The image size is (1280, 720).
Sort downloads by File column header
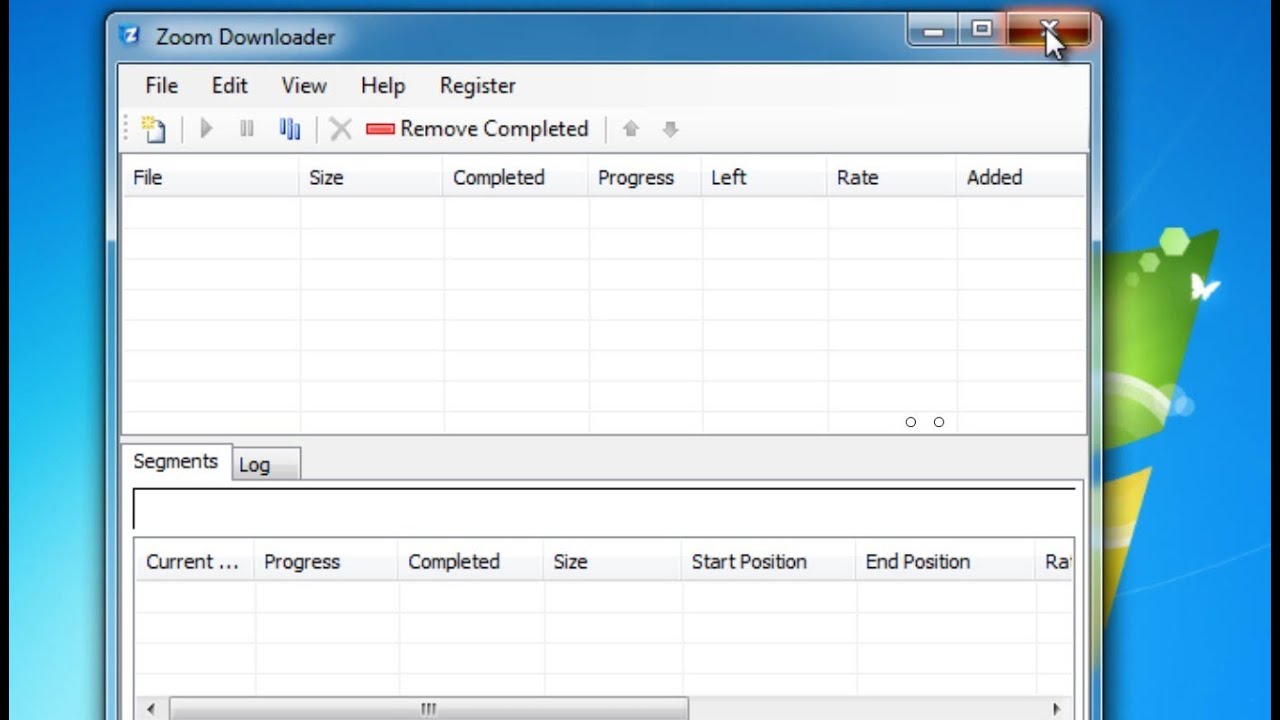point(210,178)
